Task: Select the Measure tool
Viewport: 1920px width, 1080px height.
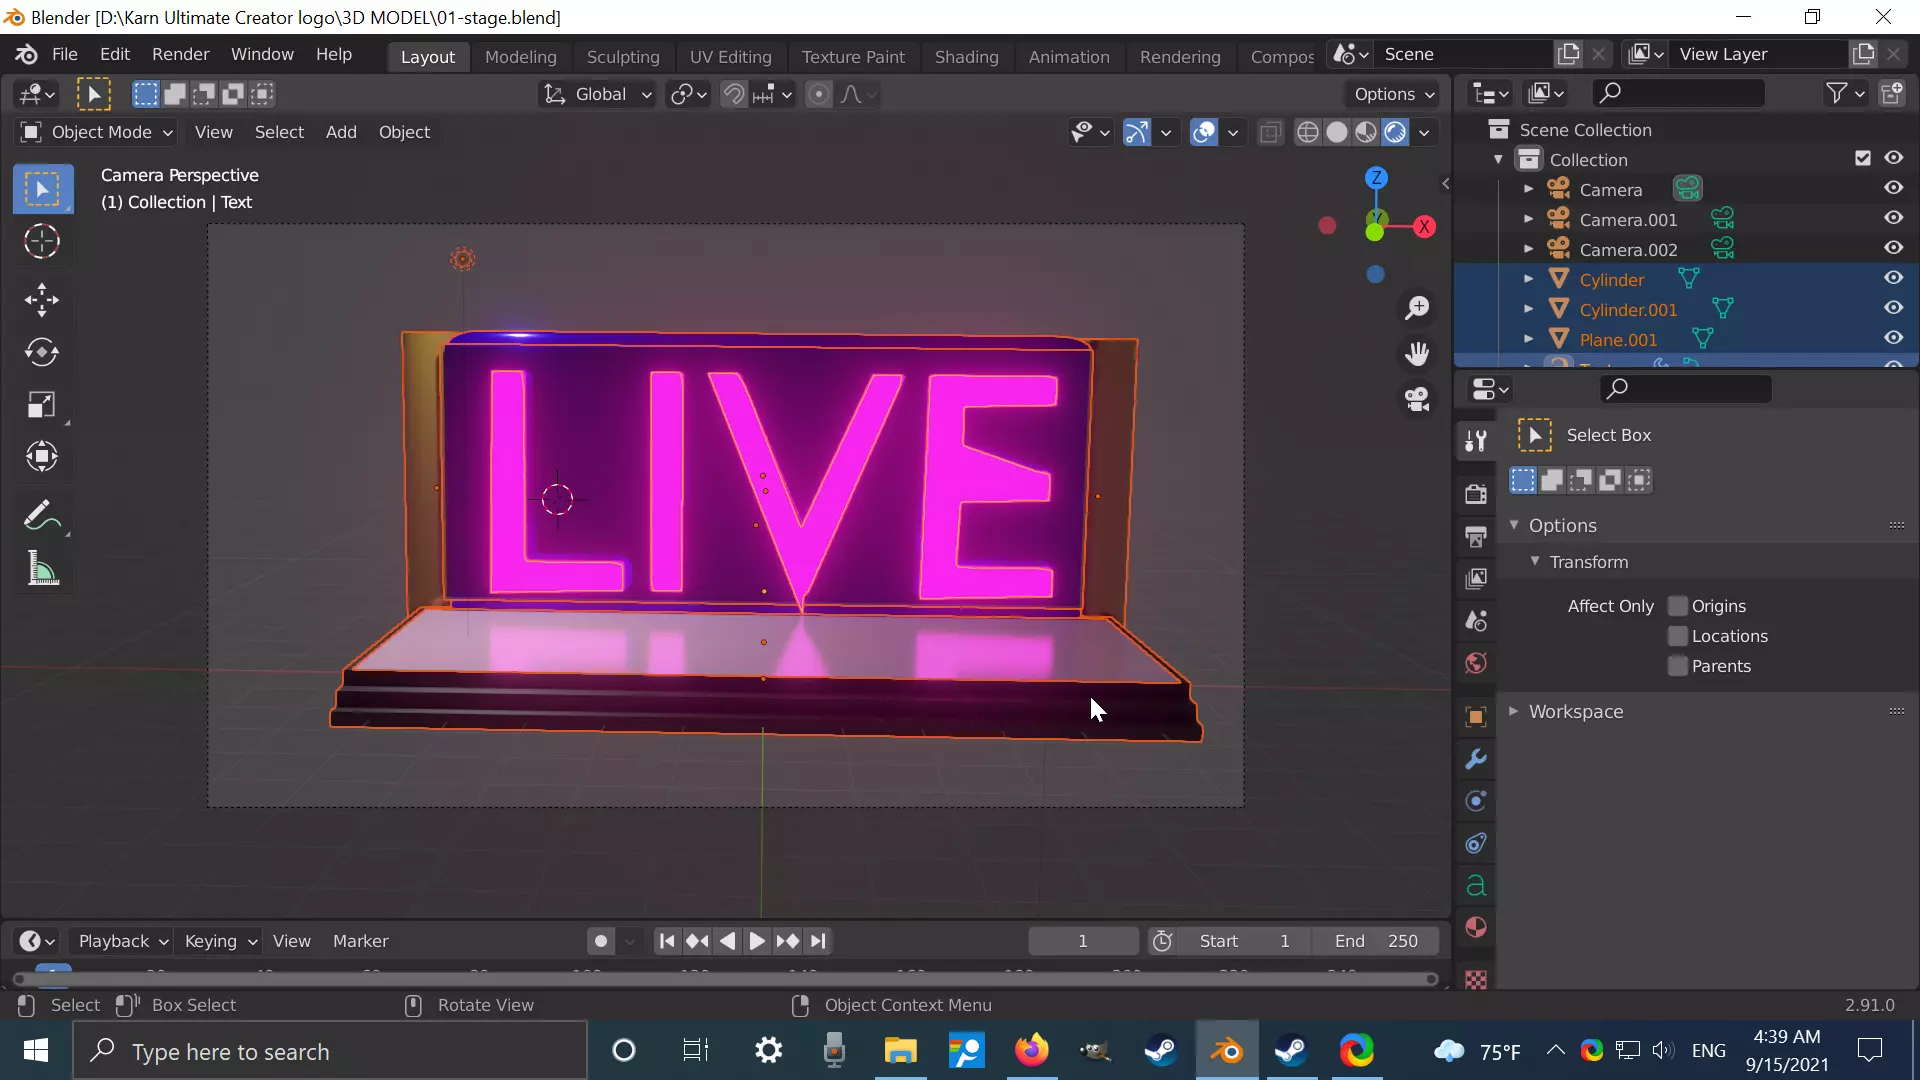Action: point(42,569)
